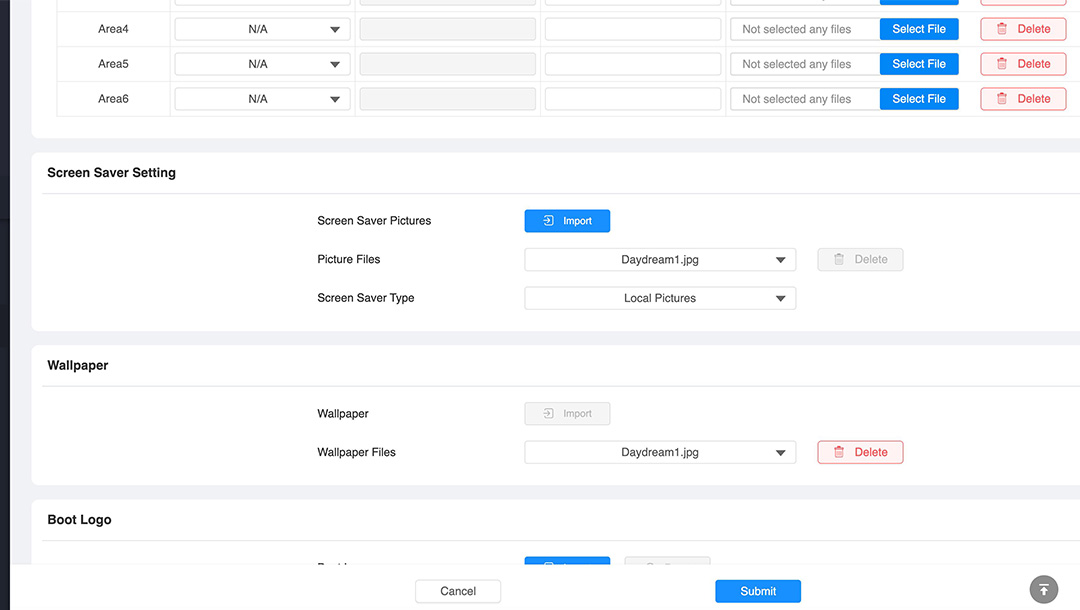Change Screen Saver Type from Local Pictures
The width and height of the screenshot is (1080, 610).
pos(660,298)
